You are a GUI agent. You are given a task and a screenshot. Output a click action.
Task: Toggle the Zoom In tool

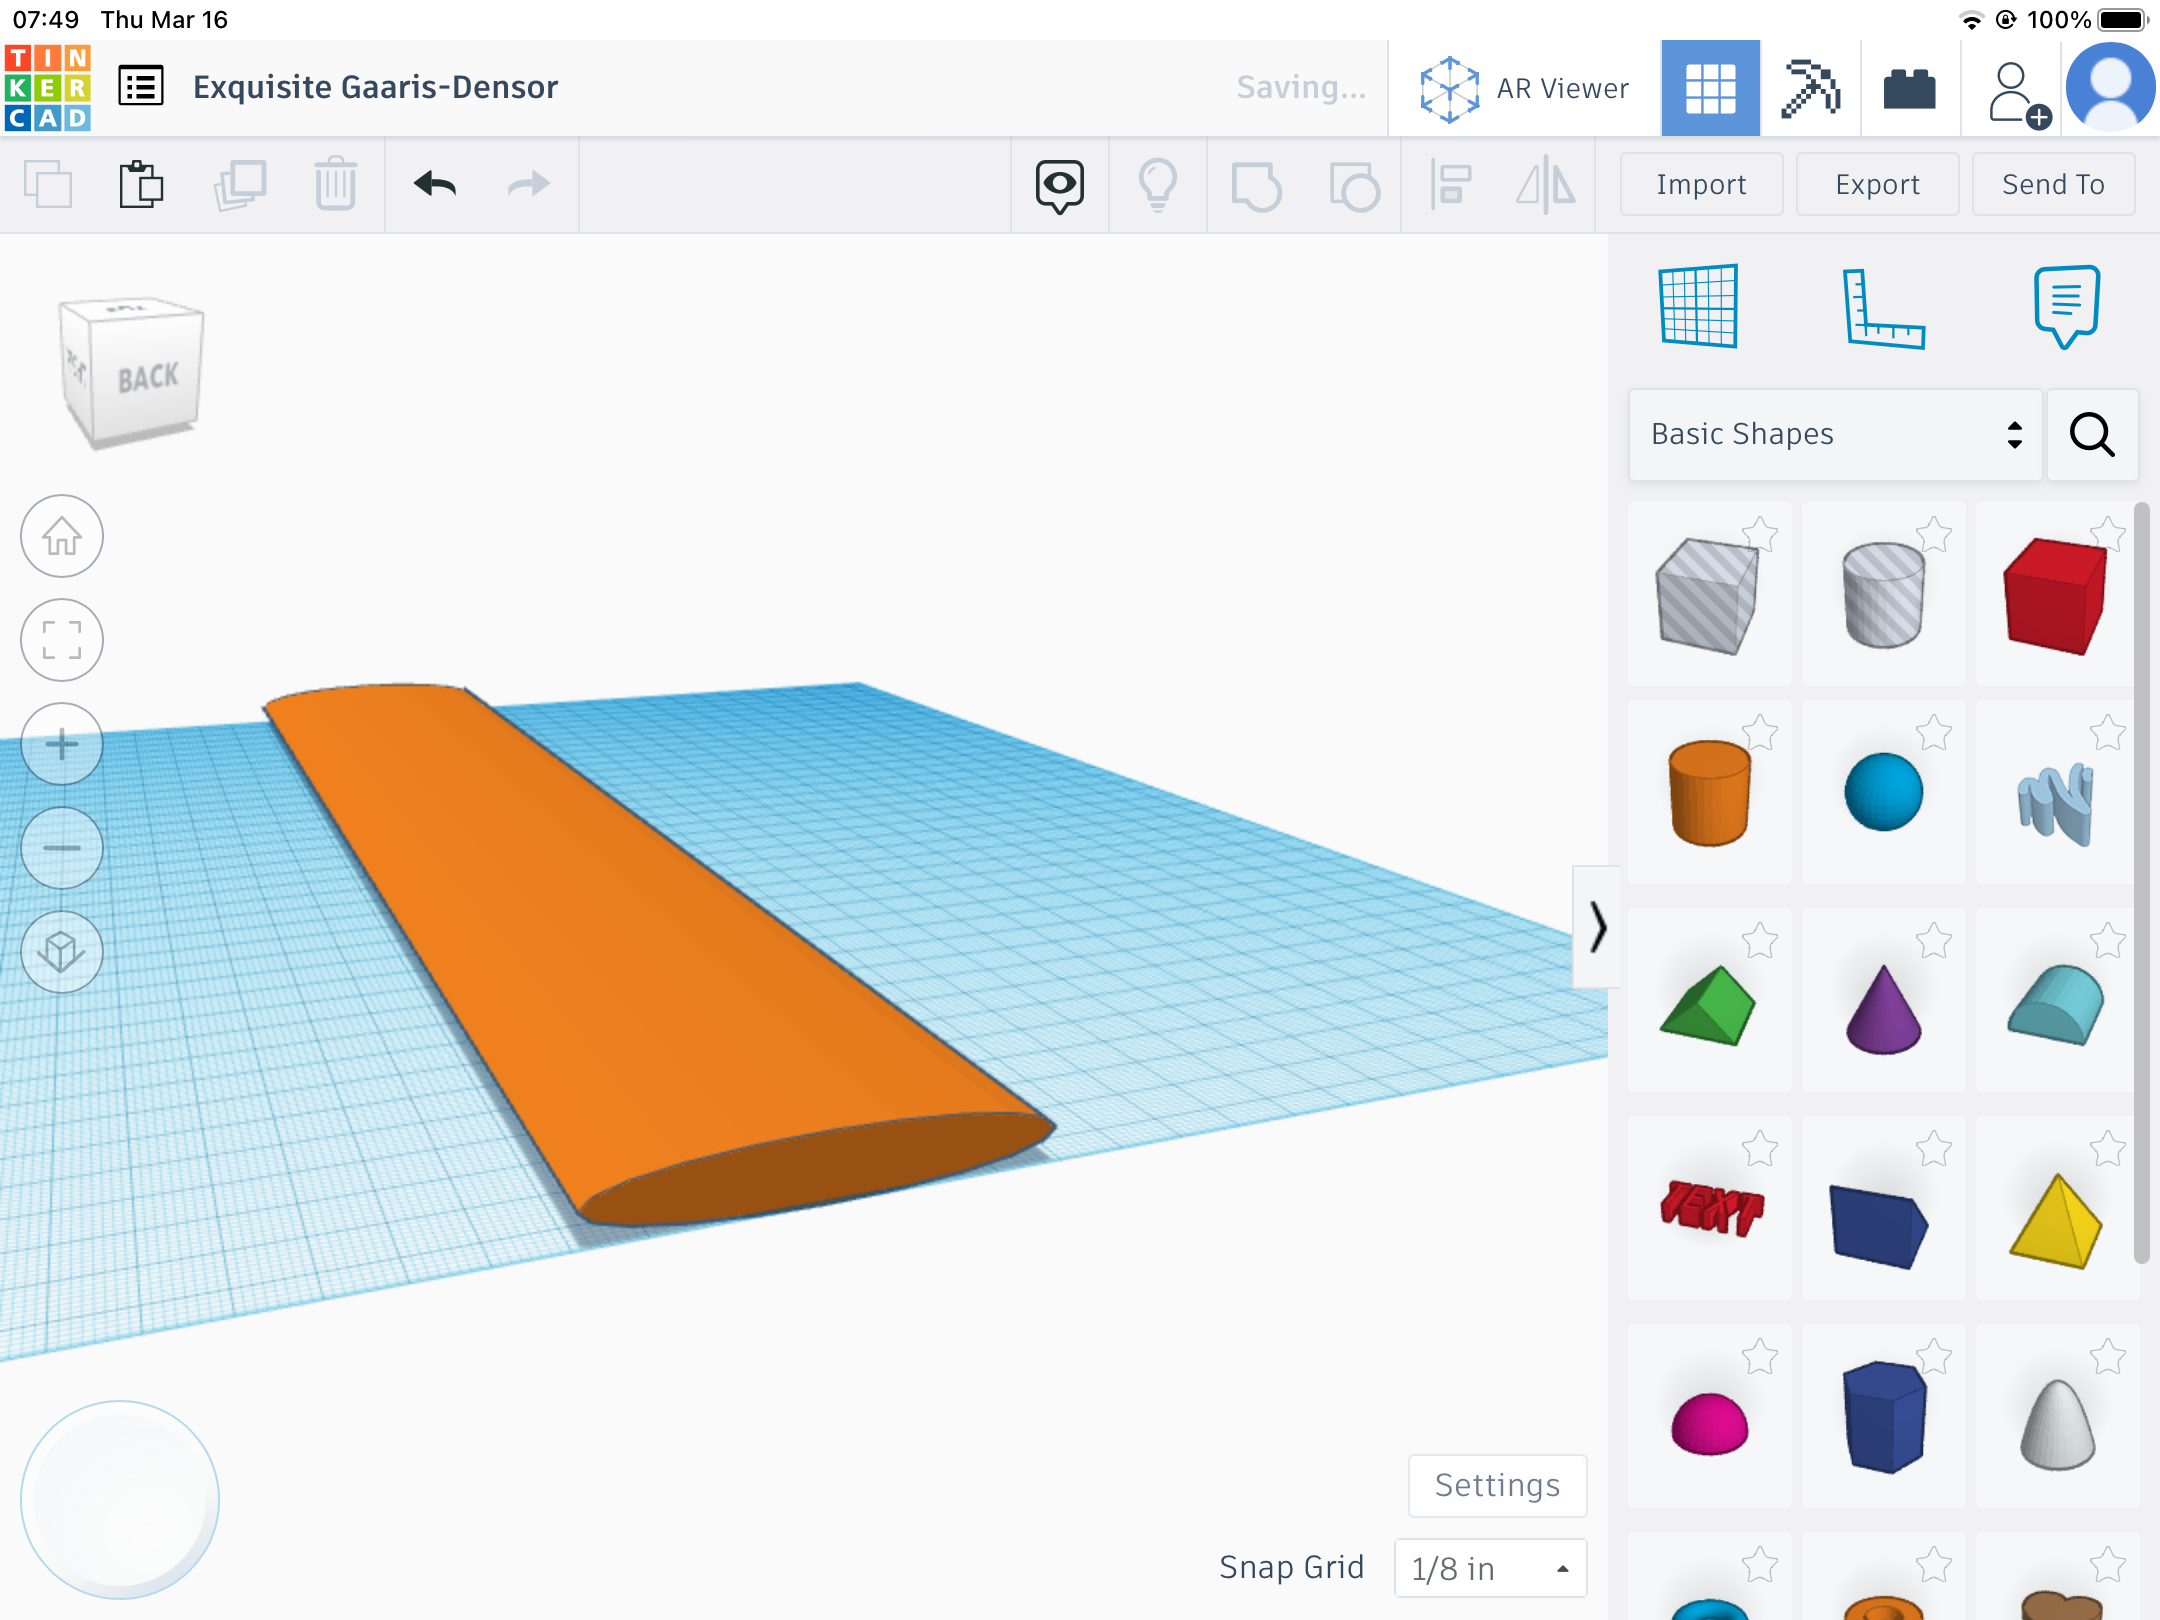point(63,745)
